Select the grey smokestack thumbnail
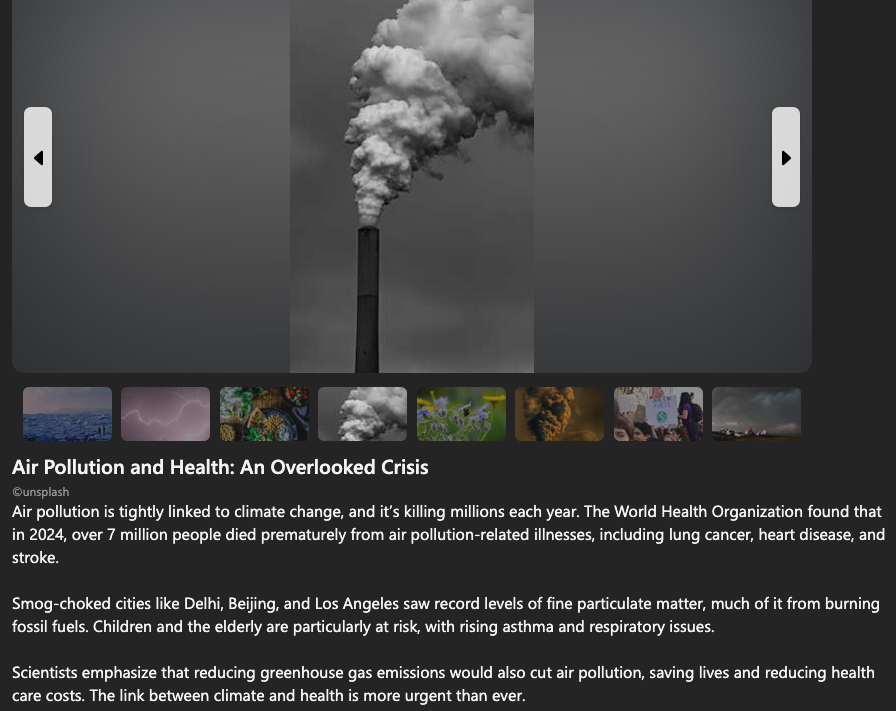The width and height of the screenshot is (896, 711). pyautogui.click(x=362, y=414)
